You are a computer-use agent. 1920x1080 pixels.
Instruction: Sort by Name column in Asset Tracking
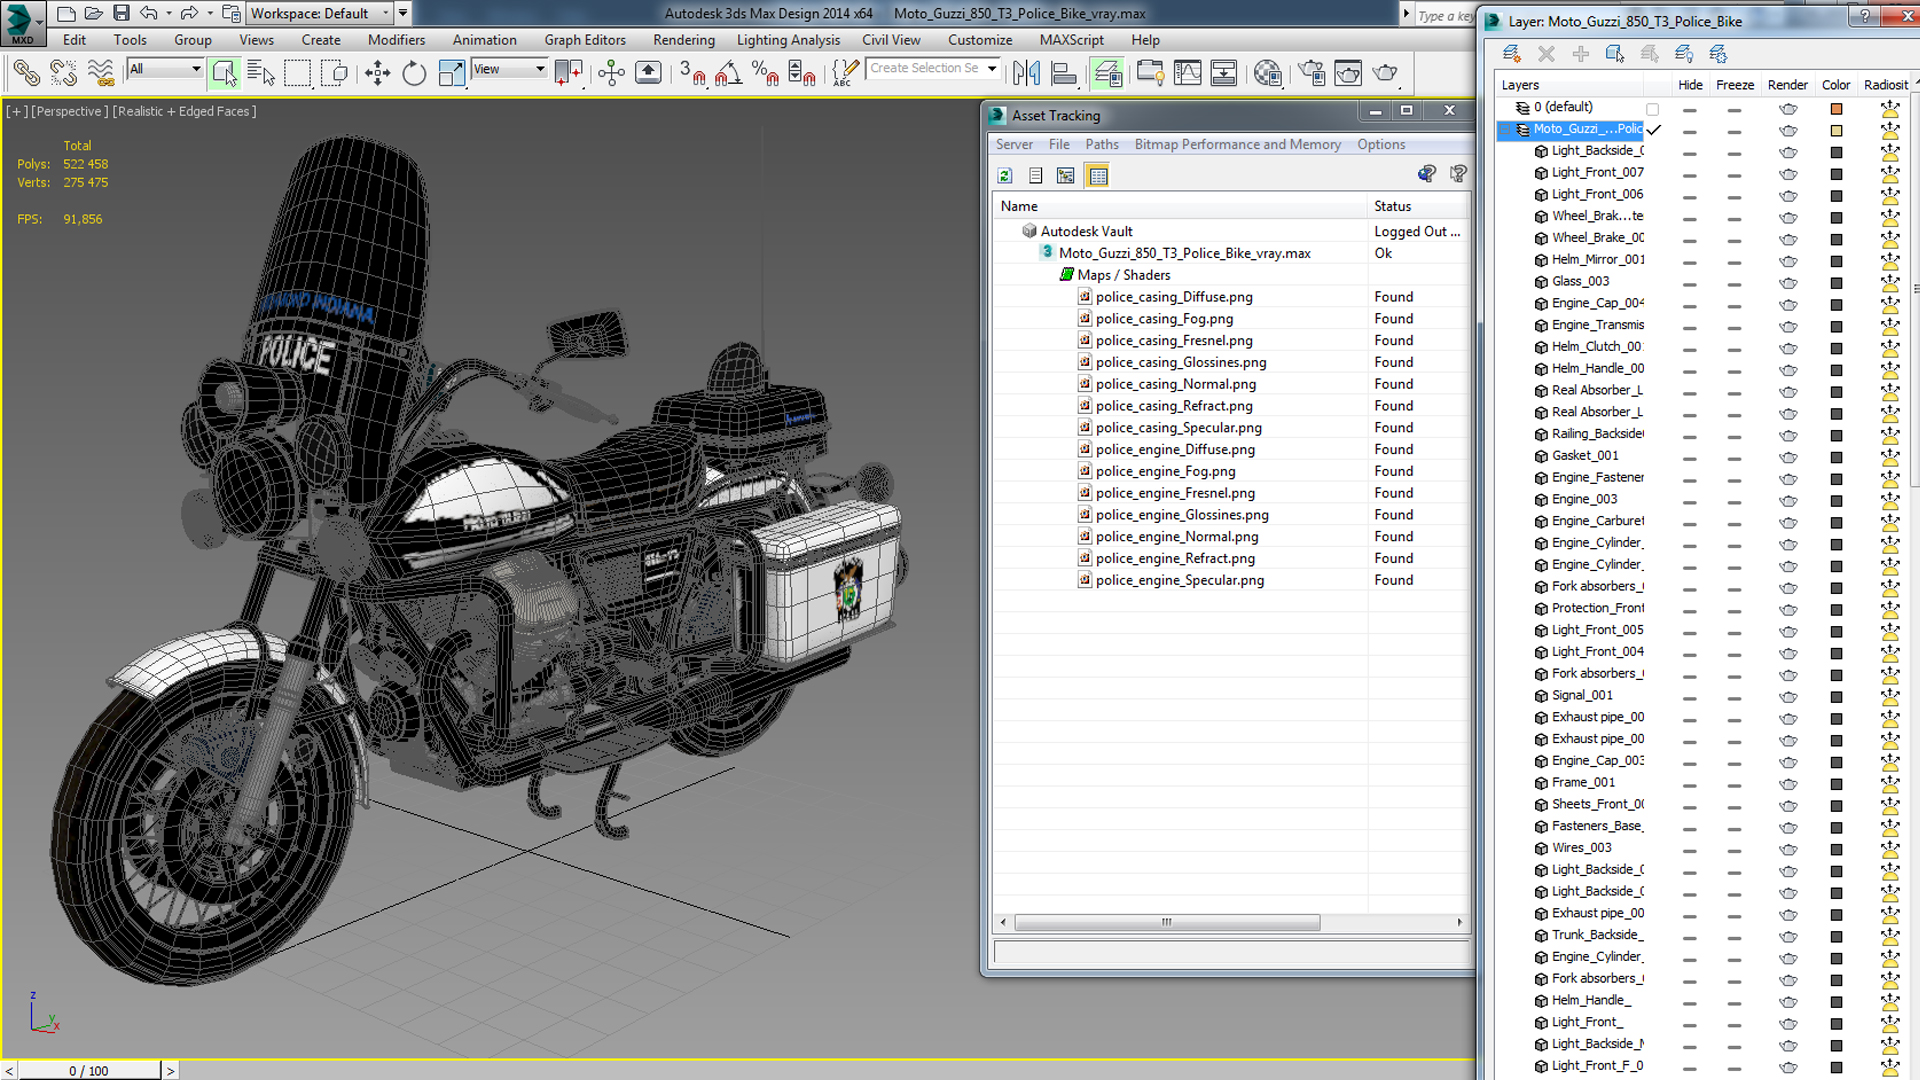coord(1180,206)
